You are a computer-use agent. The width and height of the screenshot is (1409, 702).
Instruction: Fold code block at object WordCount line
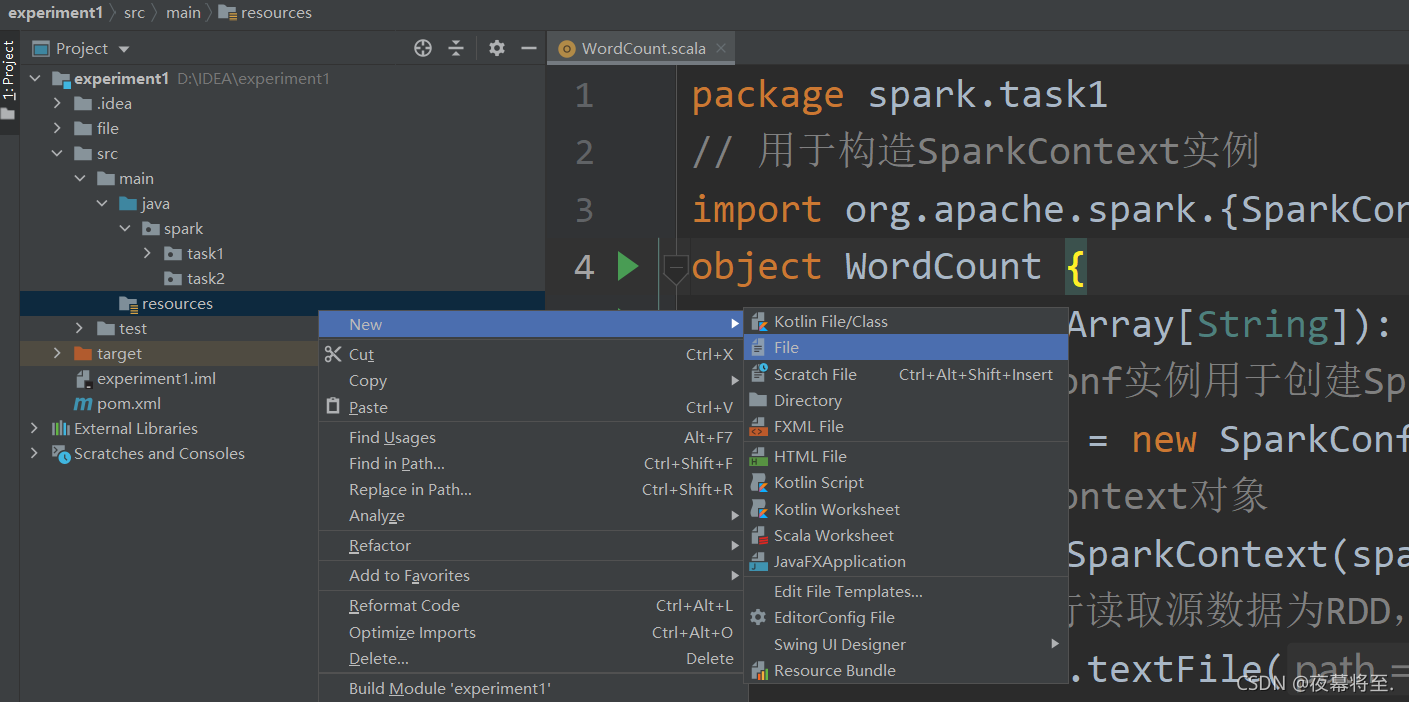click(x=676, y=268)
